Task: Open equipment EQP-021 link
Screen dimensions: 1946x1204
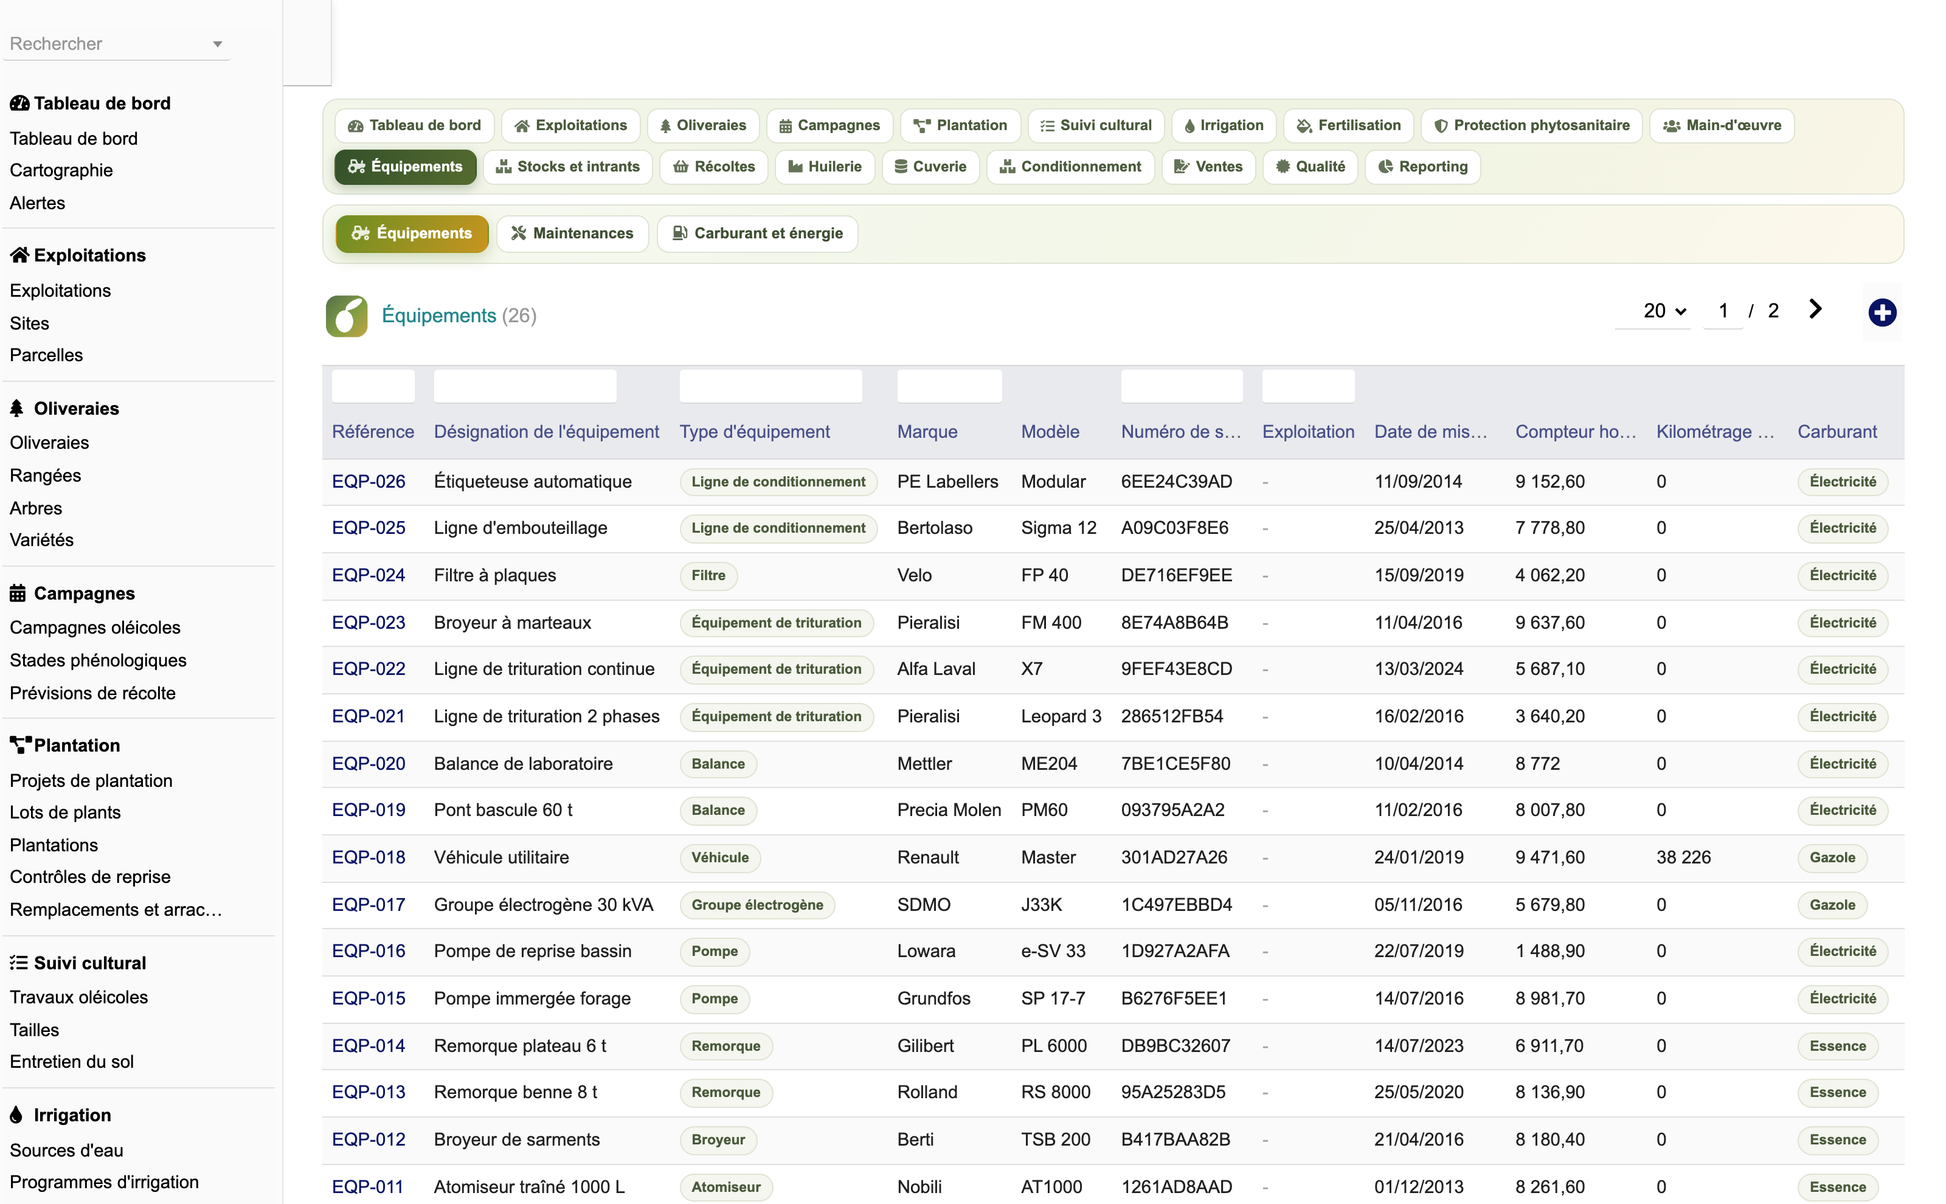Action: click(x=369, y=717)
